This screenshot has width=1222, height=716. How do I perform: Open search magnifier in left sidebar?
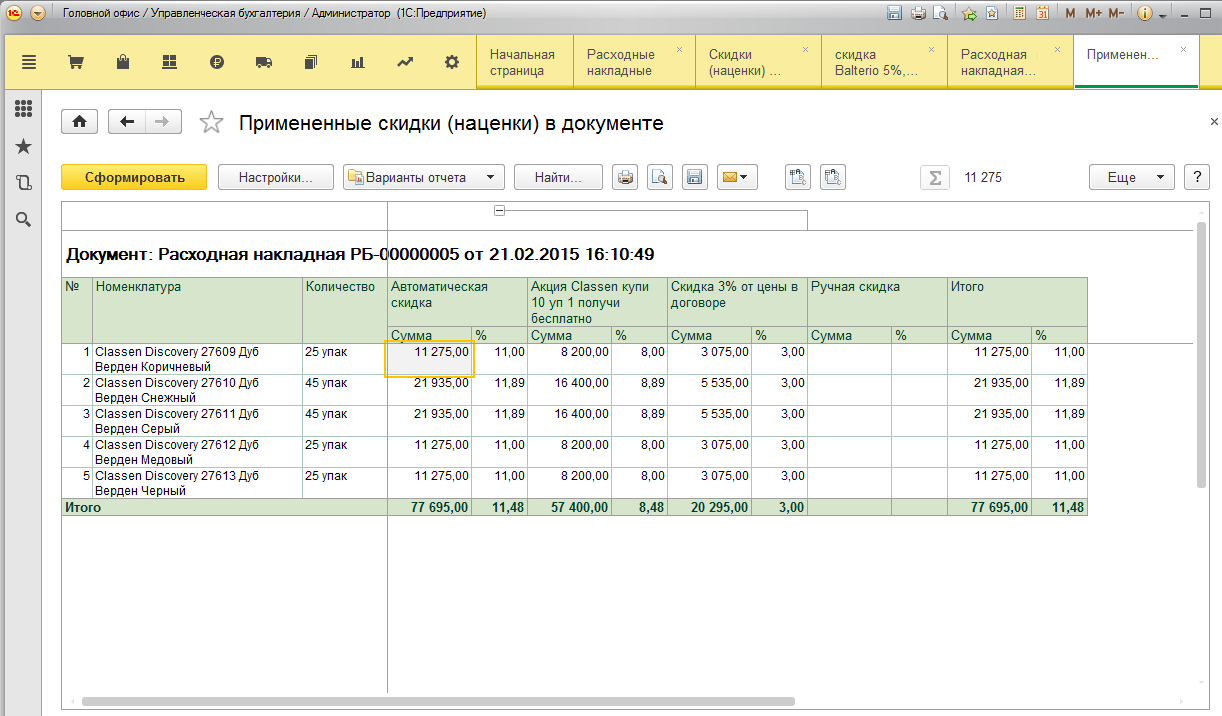23,220
